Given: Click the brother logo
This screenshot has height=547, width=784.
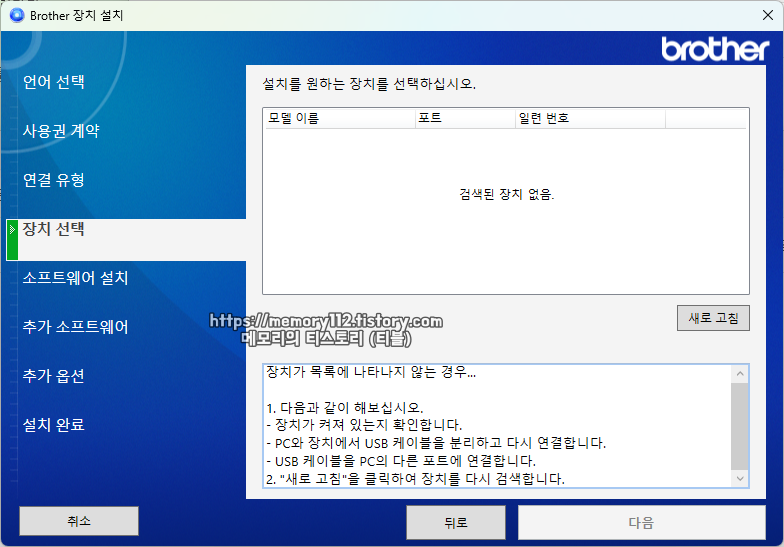Looking at the screenshot, I should tap(715, 49).
